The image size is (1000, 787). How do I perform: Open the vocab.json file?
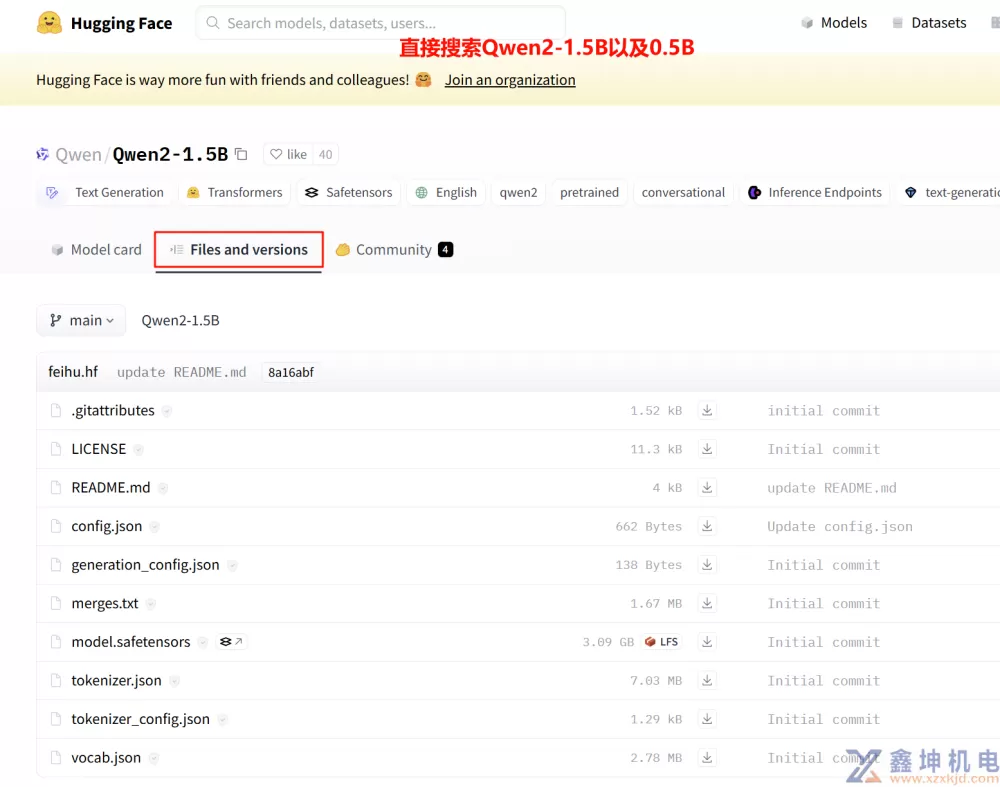[106, 758]
